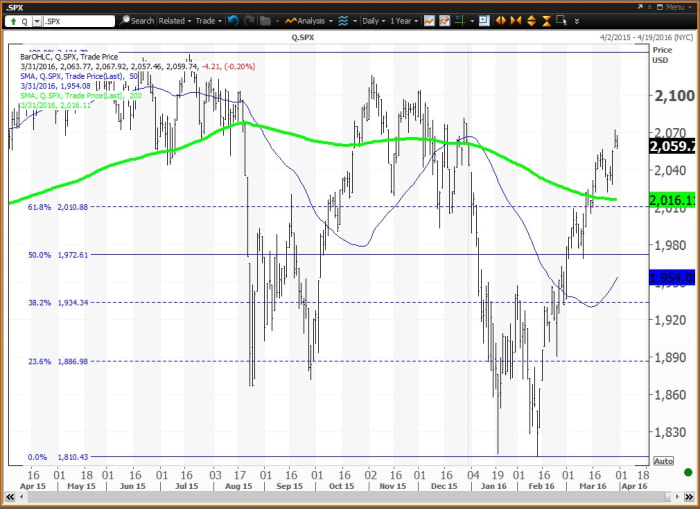Click the comparison chart icon with circle

pyautogui.click(x=444, y=21)
